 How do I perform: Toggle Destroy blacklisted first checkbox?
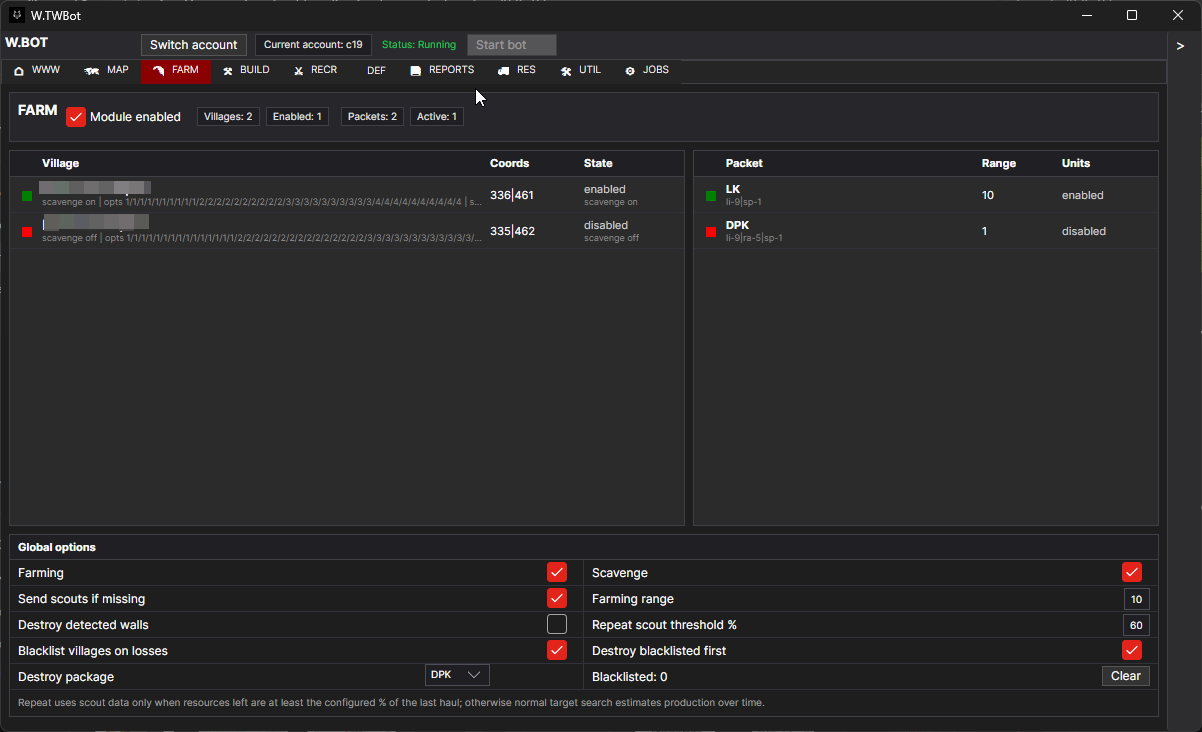[1132, 650]
